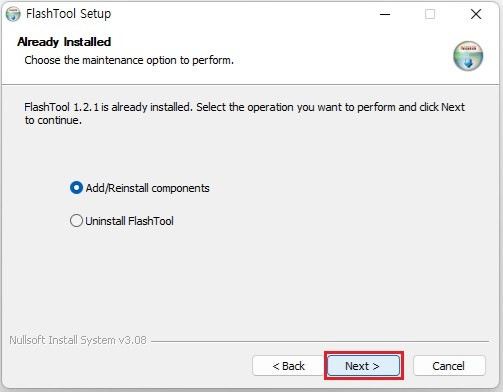Click the "FlashTool Setup" window title
The width and height of the screenshot is (503, 392).
tap(69, 14)
